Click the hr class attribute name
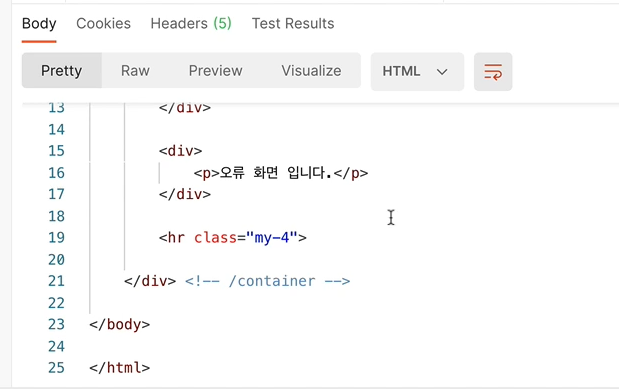This screenshot has height=390, width=619. [x=215, y=238]
